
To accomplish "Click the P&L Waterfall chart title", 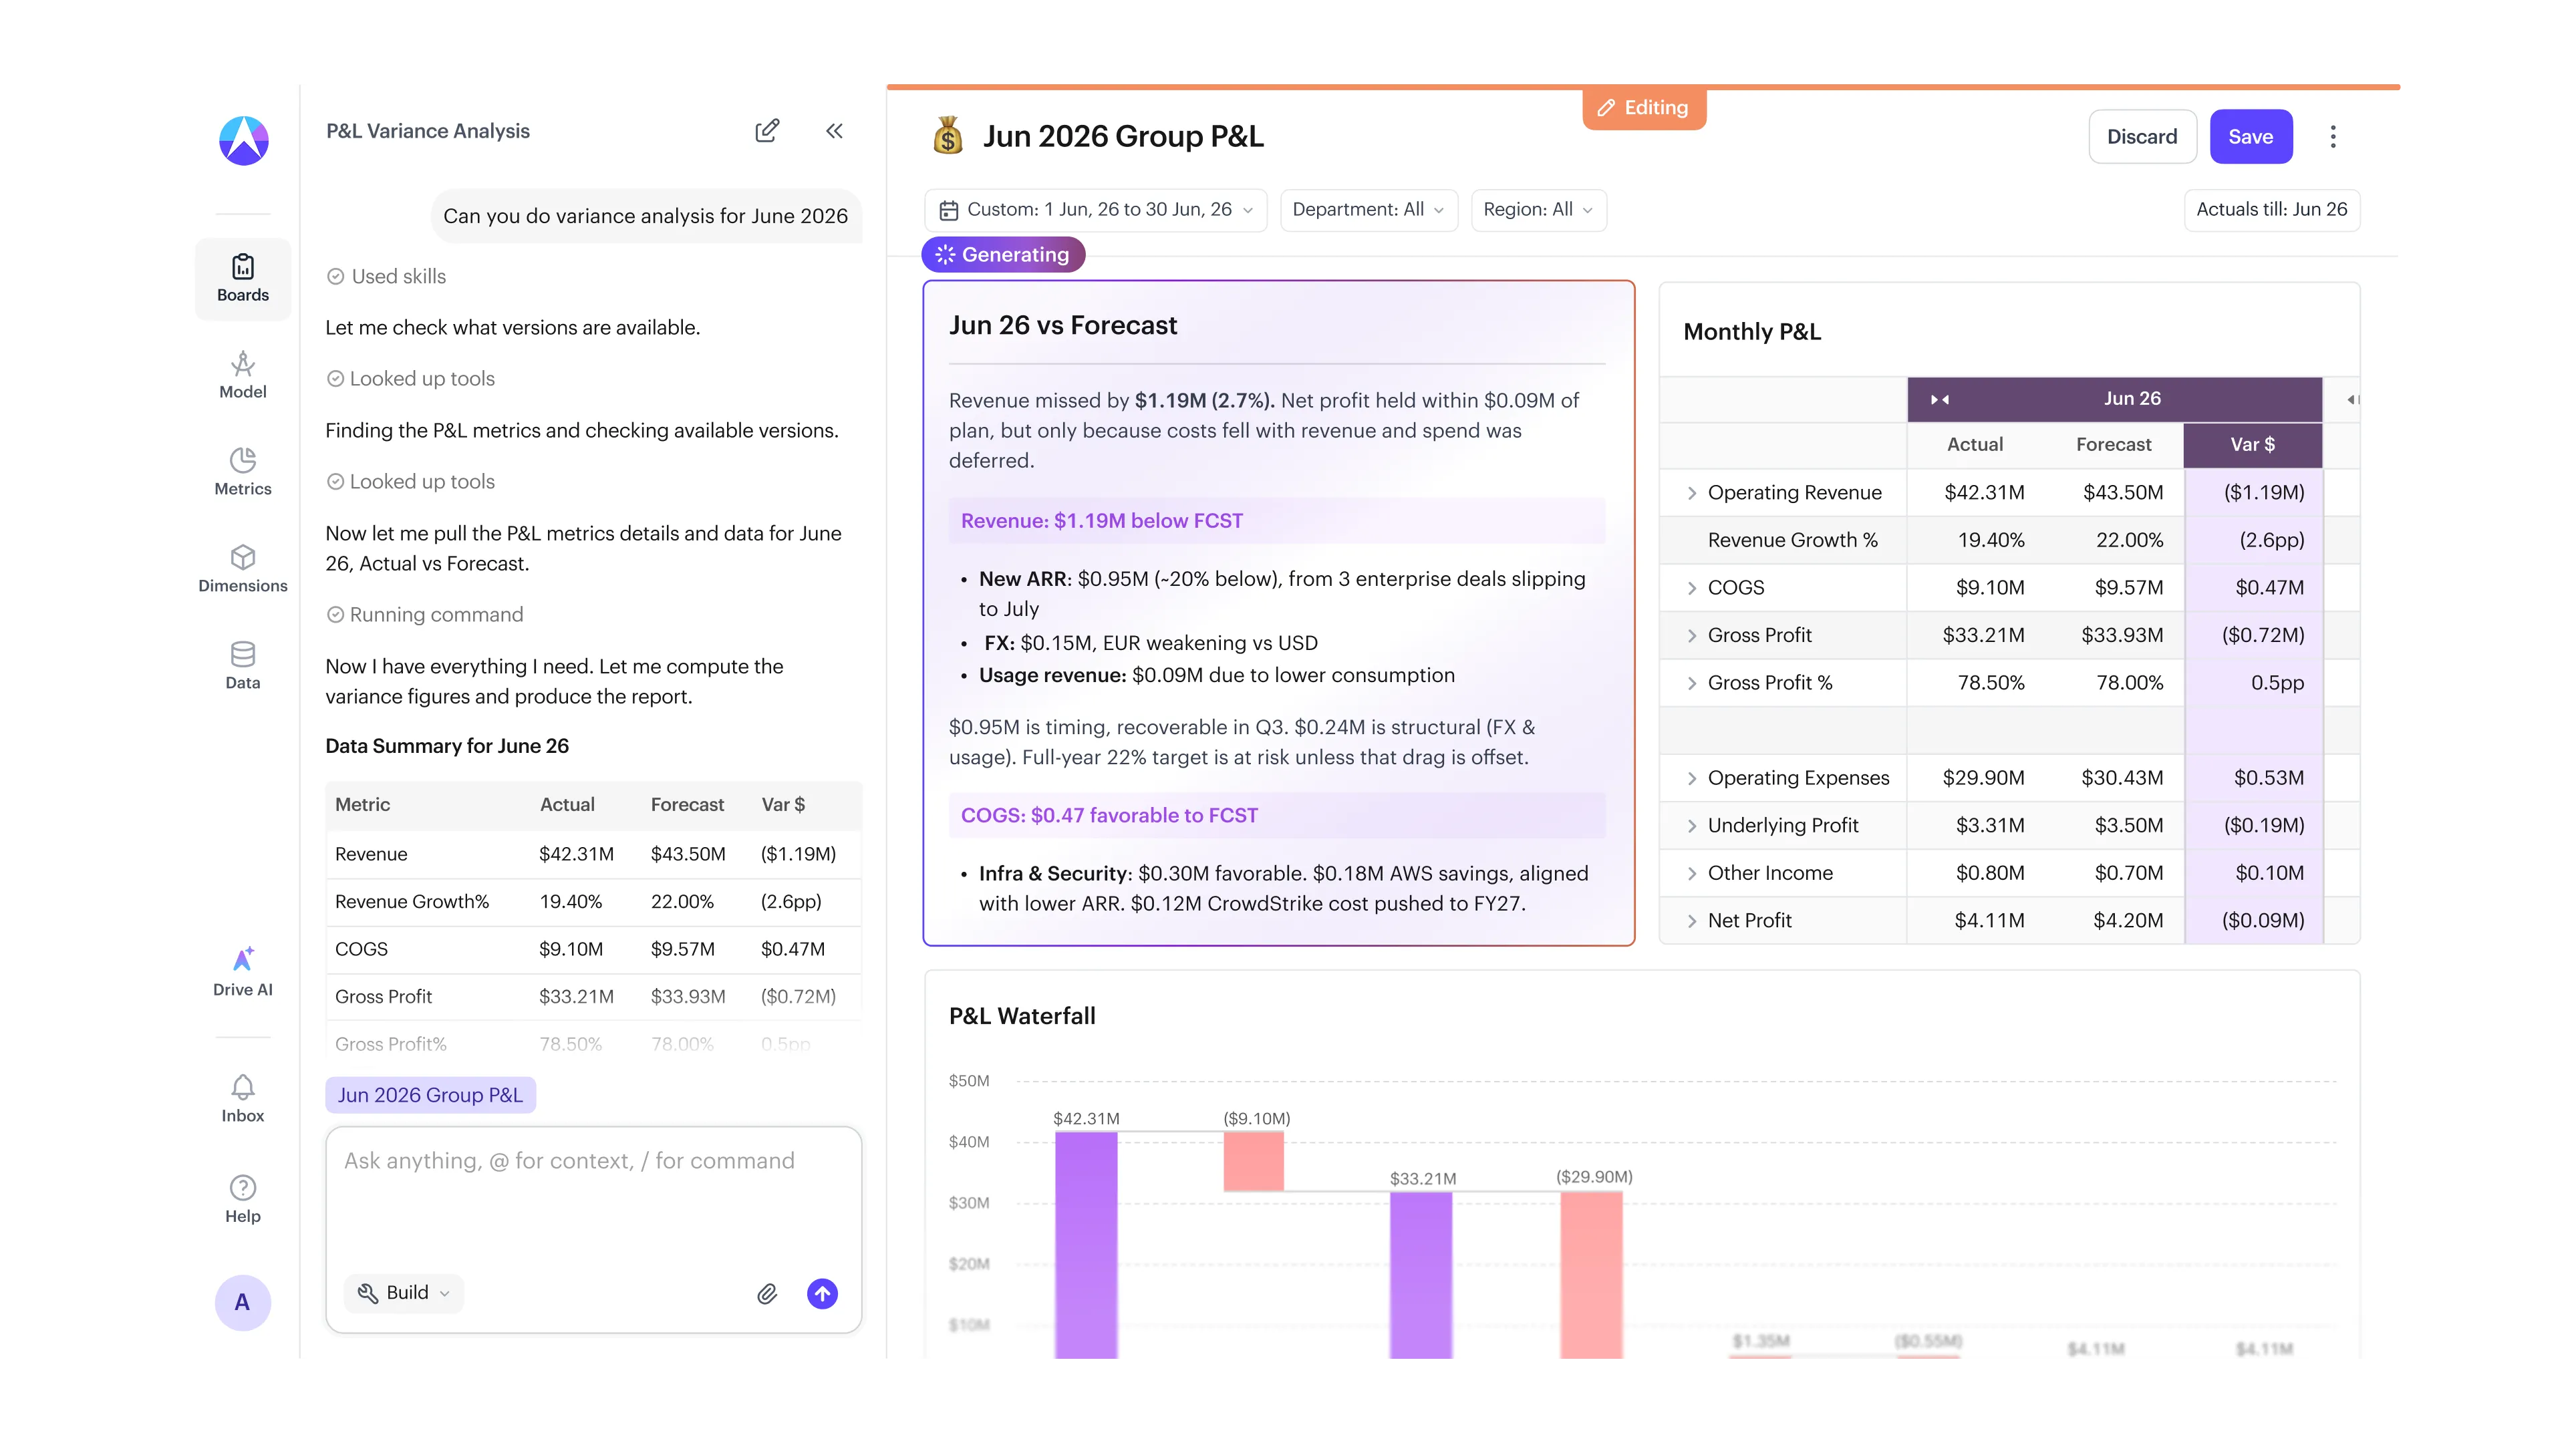I will pos(1022,1017).
